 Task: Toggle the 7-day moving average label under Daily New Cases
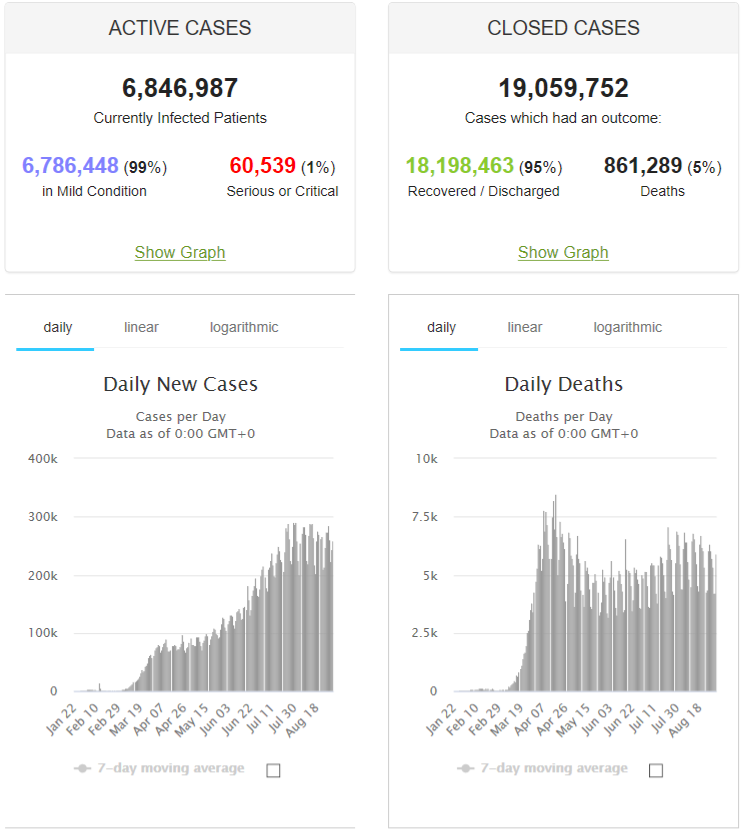click(171, 768)
